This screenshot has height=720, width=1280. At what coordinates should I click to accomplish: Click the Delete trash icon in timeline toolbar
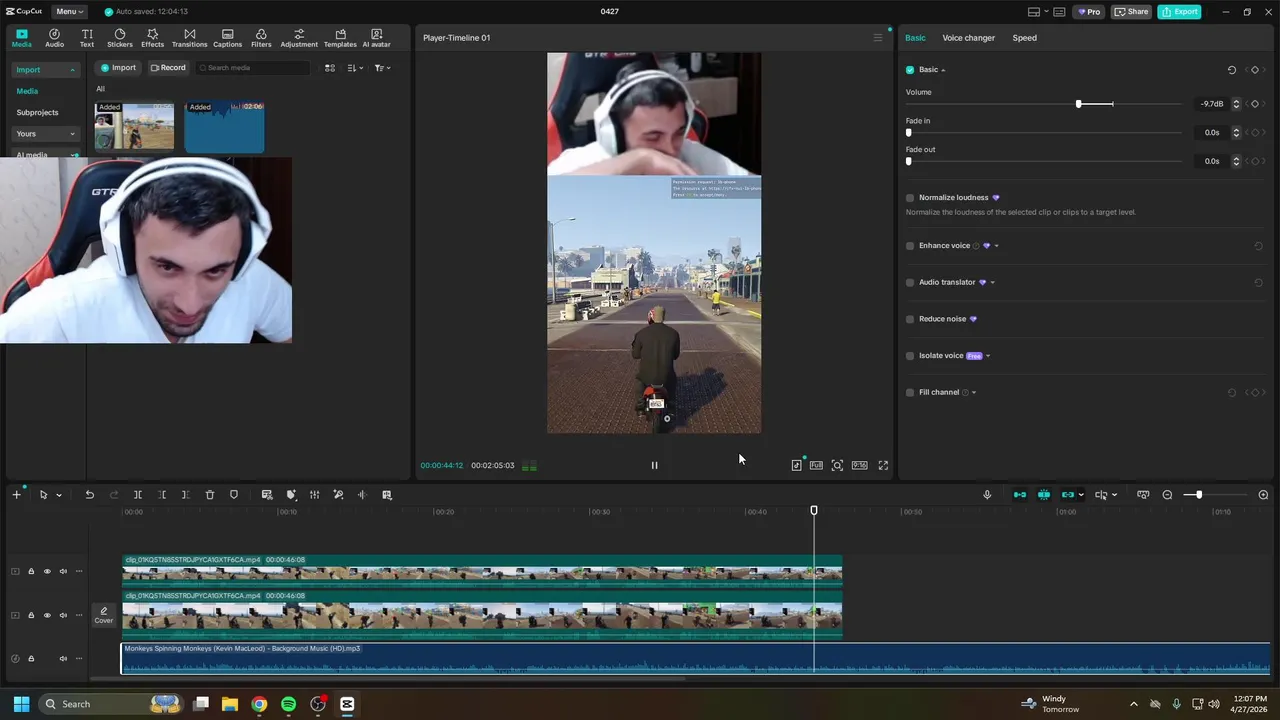click(209, 495)
